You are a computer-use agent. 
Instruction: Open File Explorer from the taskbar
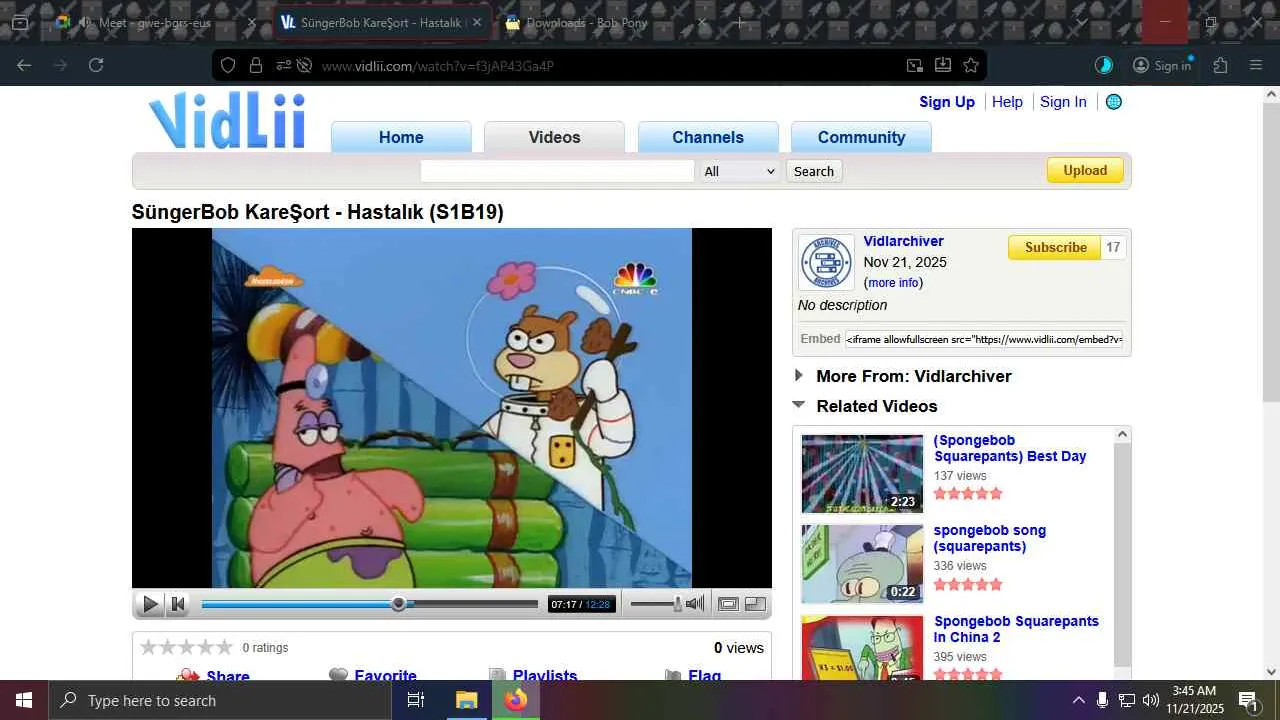coord(466,700)
